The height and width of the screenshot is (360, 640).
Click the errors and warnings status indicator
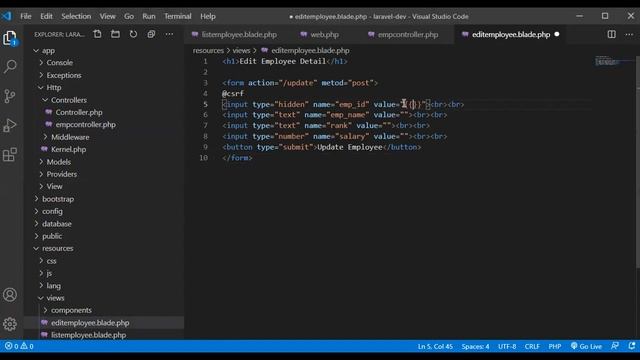point(19,346)
